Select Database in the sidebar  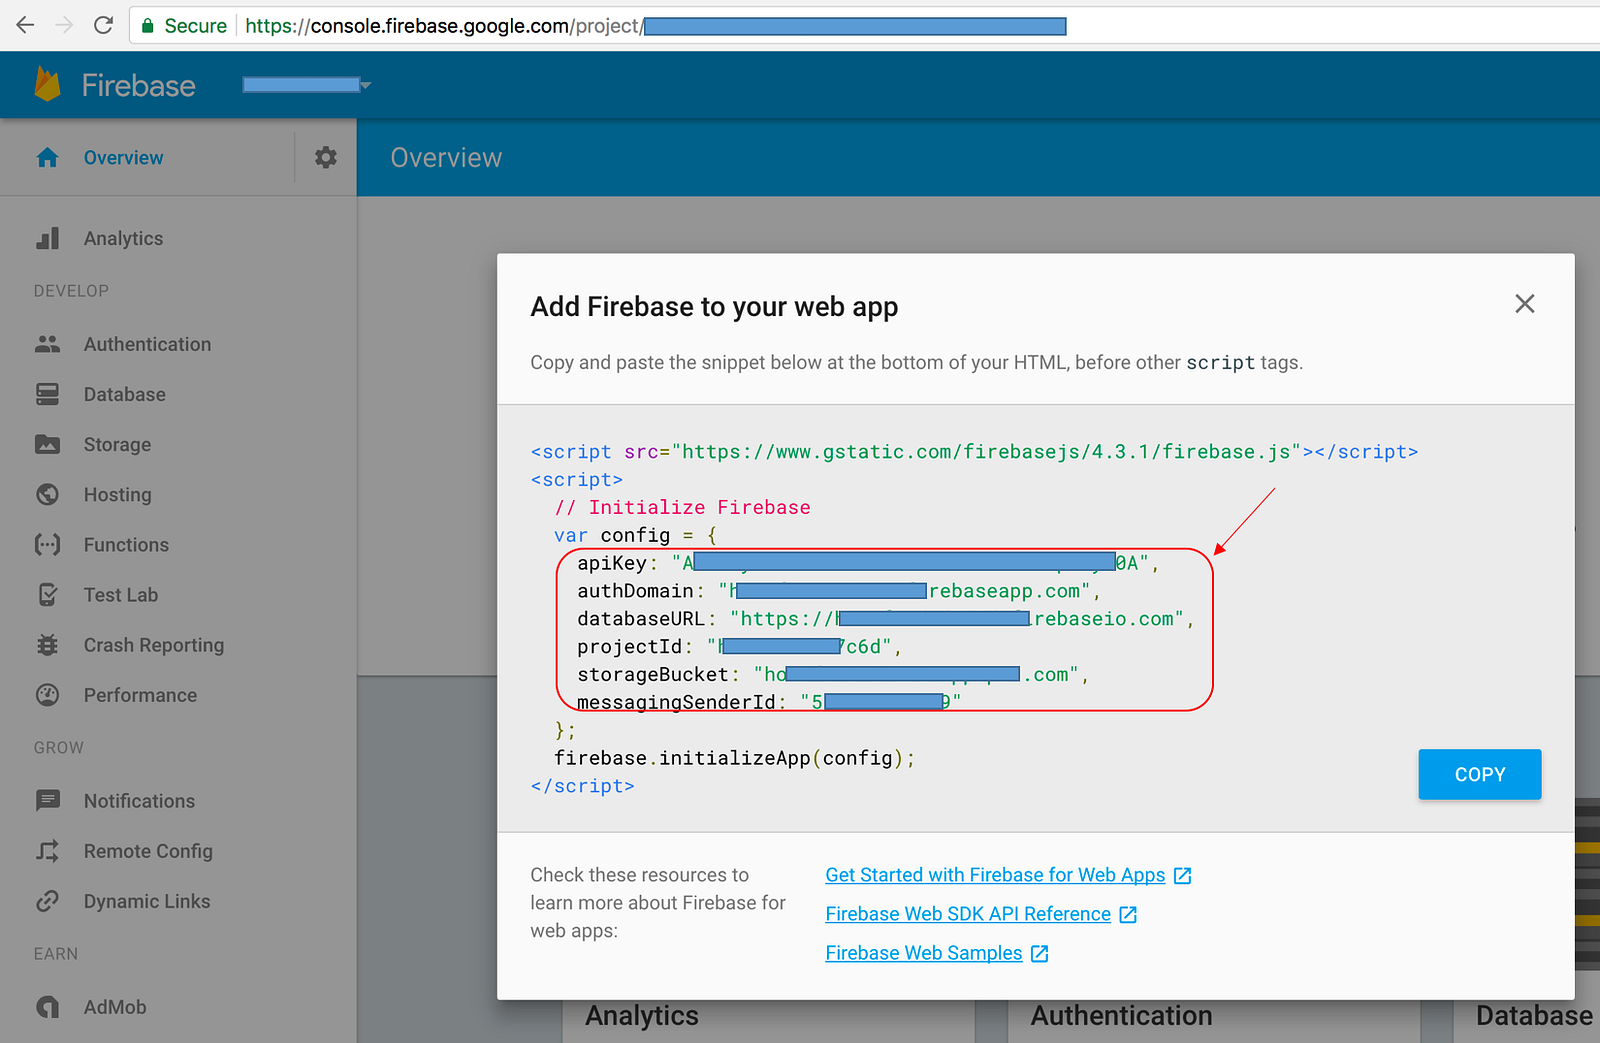(x=125, y=394)
